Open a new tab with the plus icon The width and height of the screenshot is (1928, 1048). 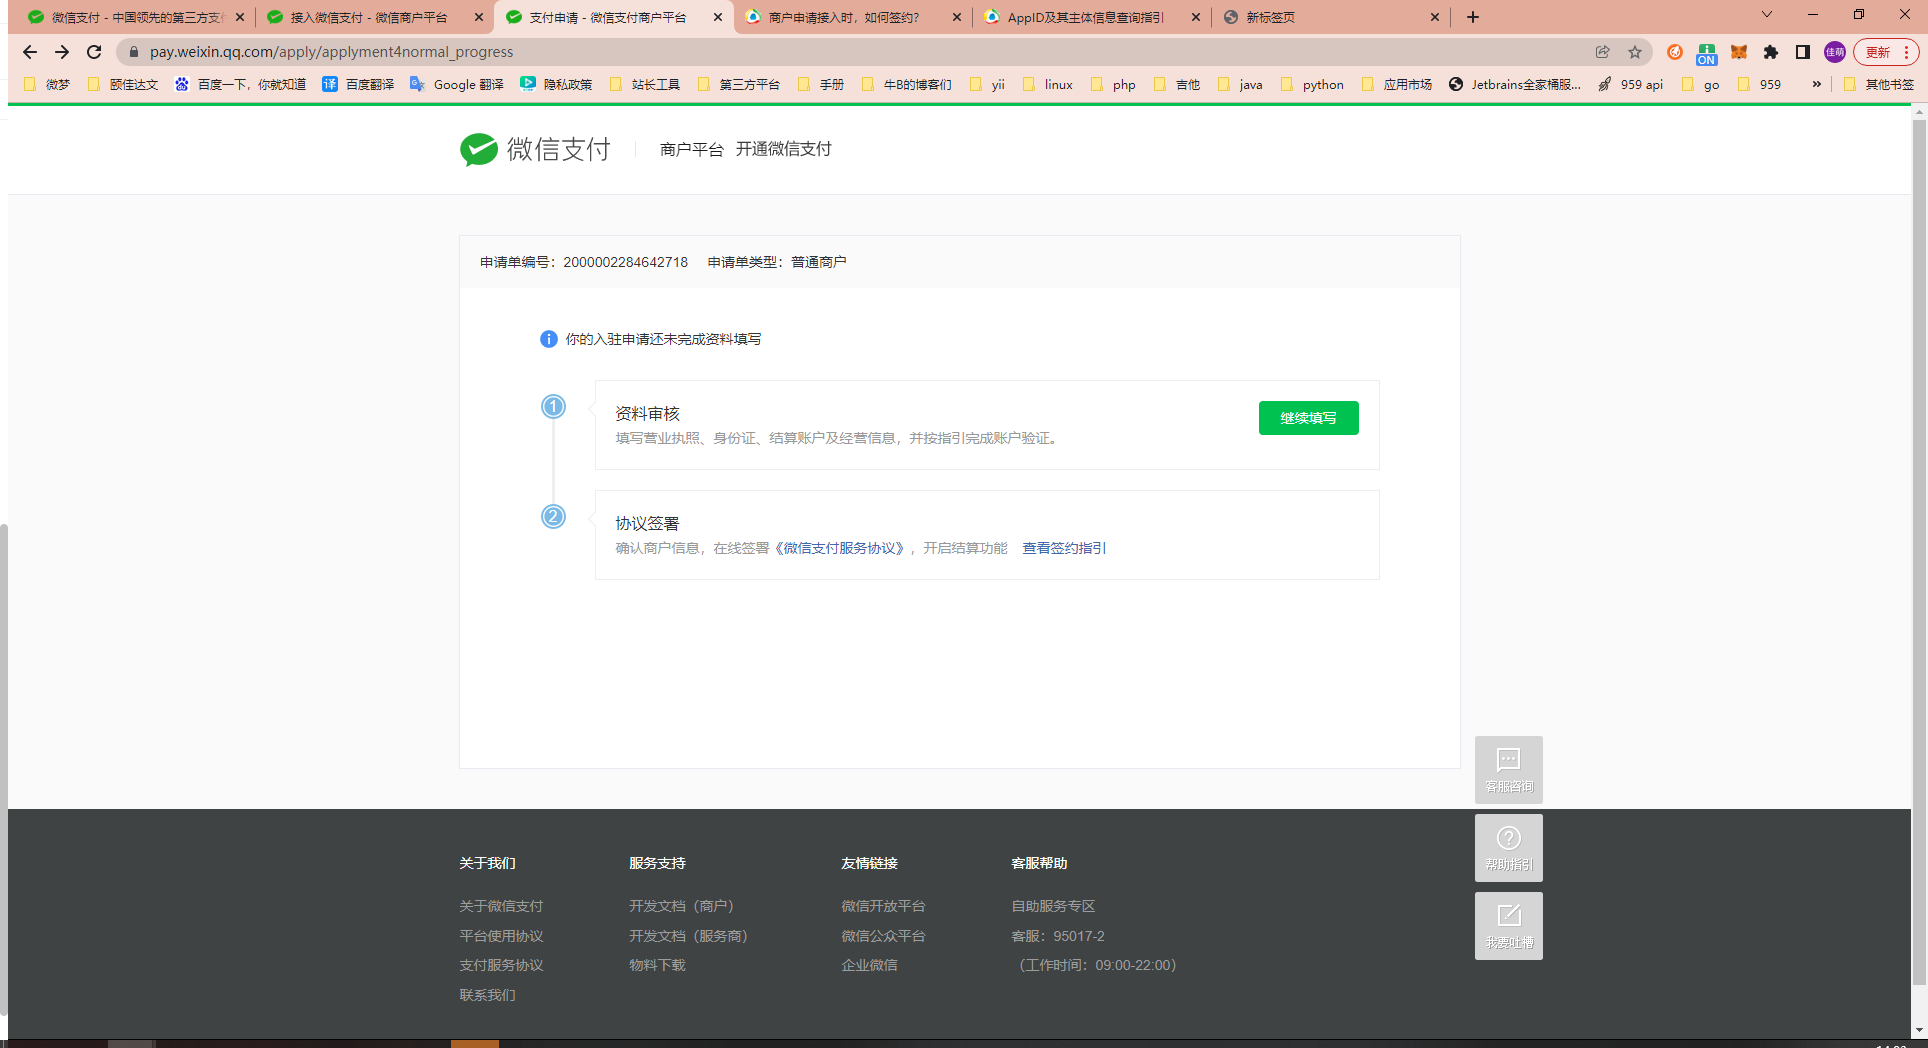pyautogui.click(x=1473, y=17)
